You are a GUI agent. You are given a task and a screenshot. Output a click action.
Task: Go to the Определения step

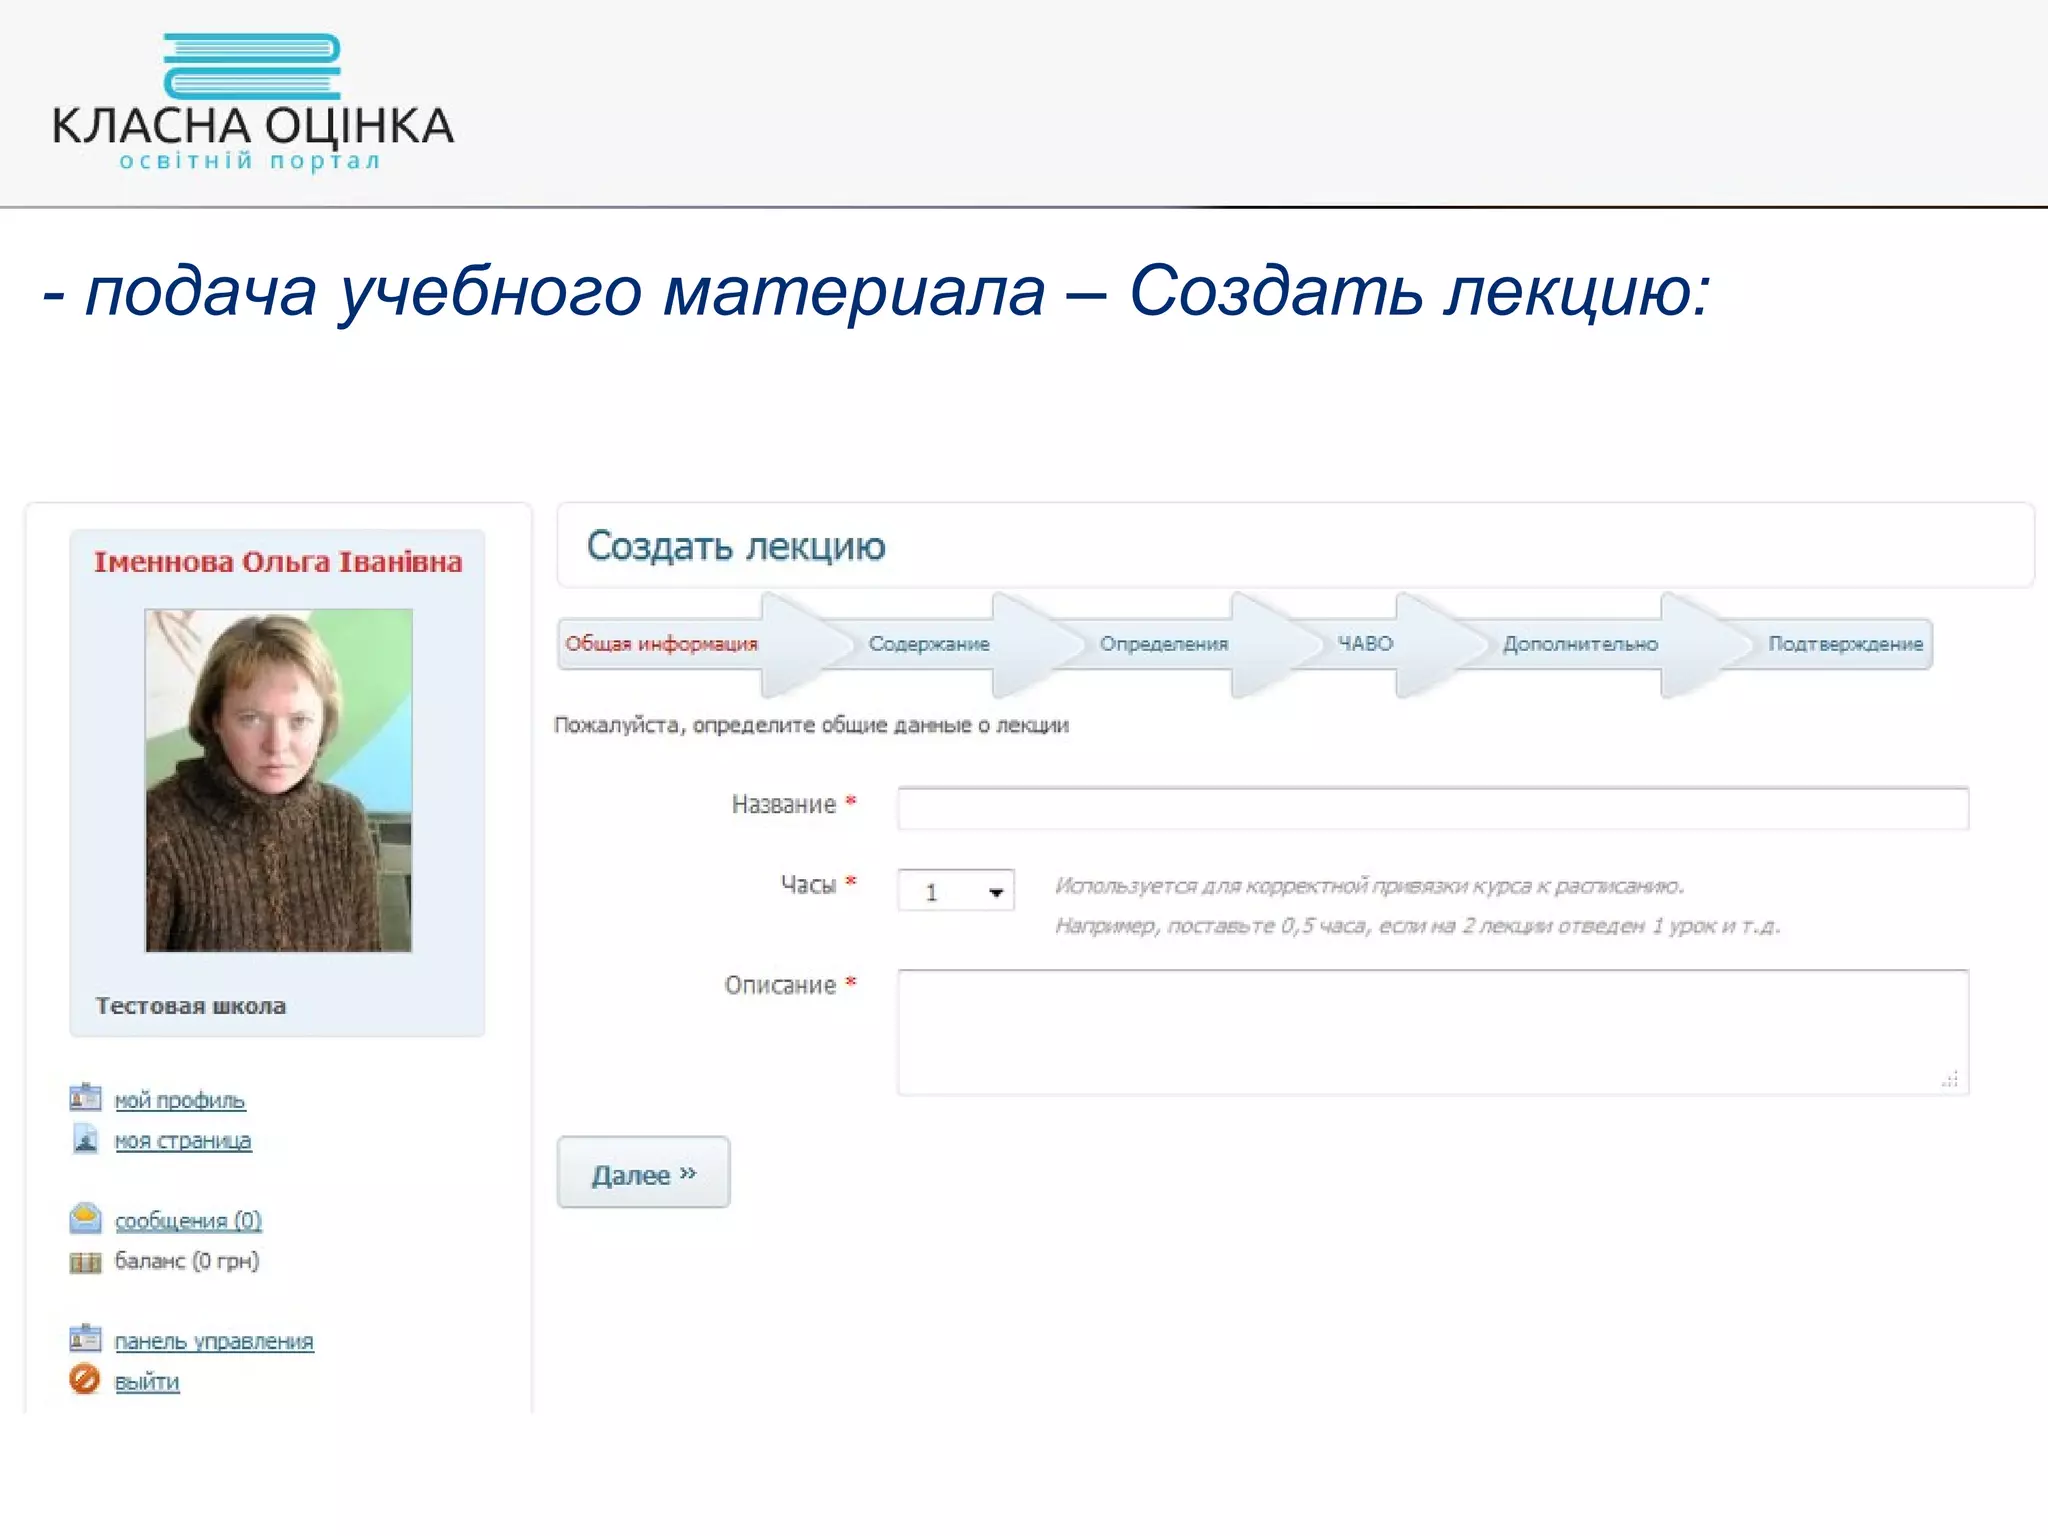(x=1164, y=644)
